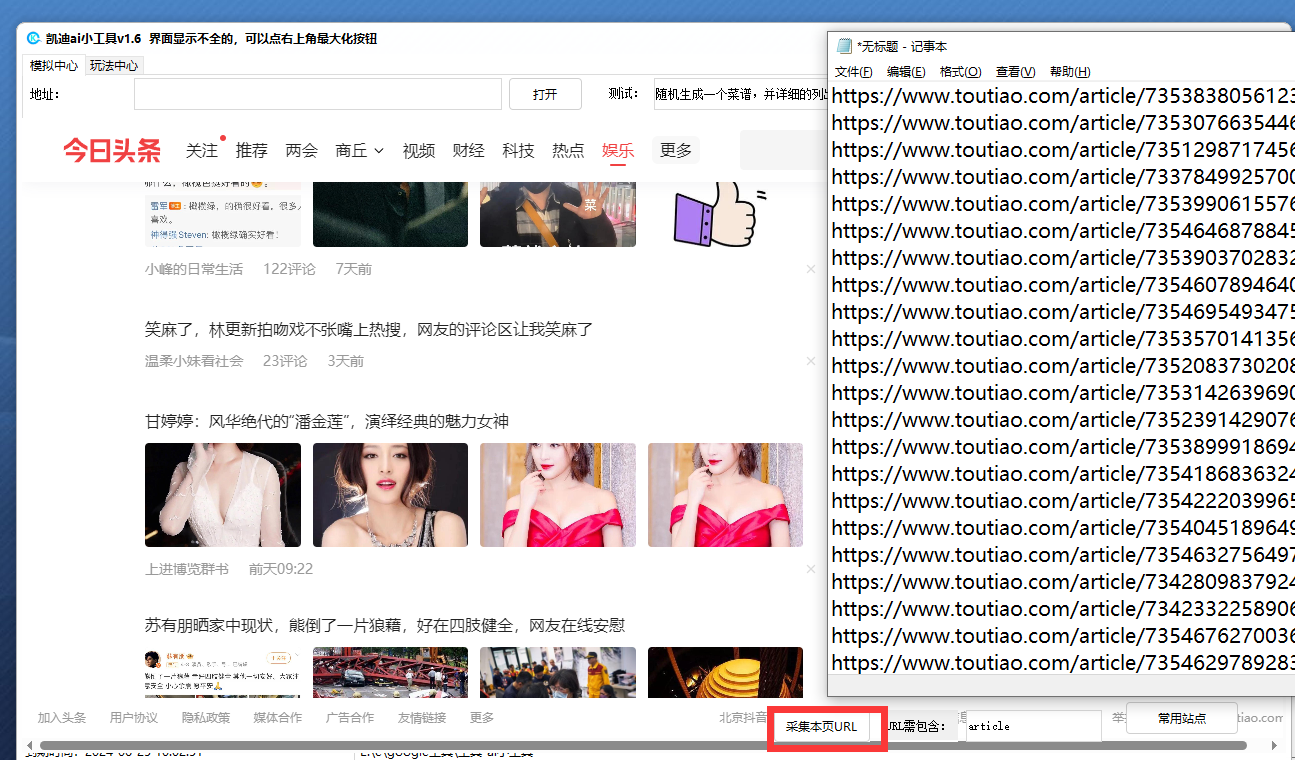
Task: Click the collapsed red structure photo thumbnail
Action: (x=390, y=672)
